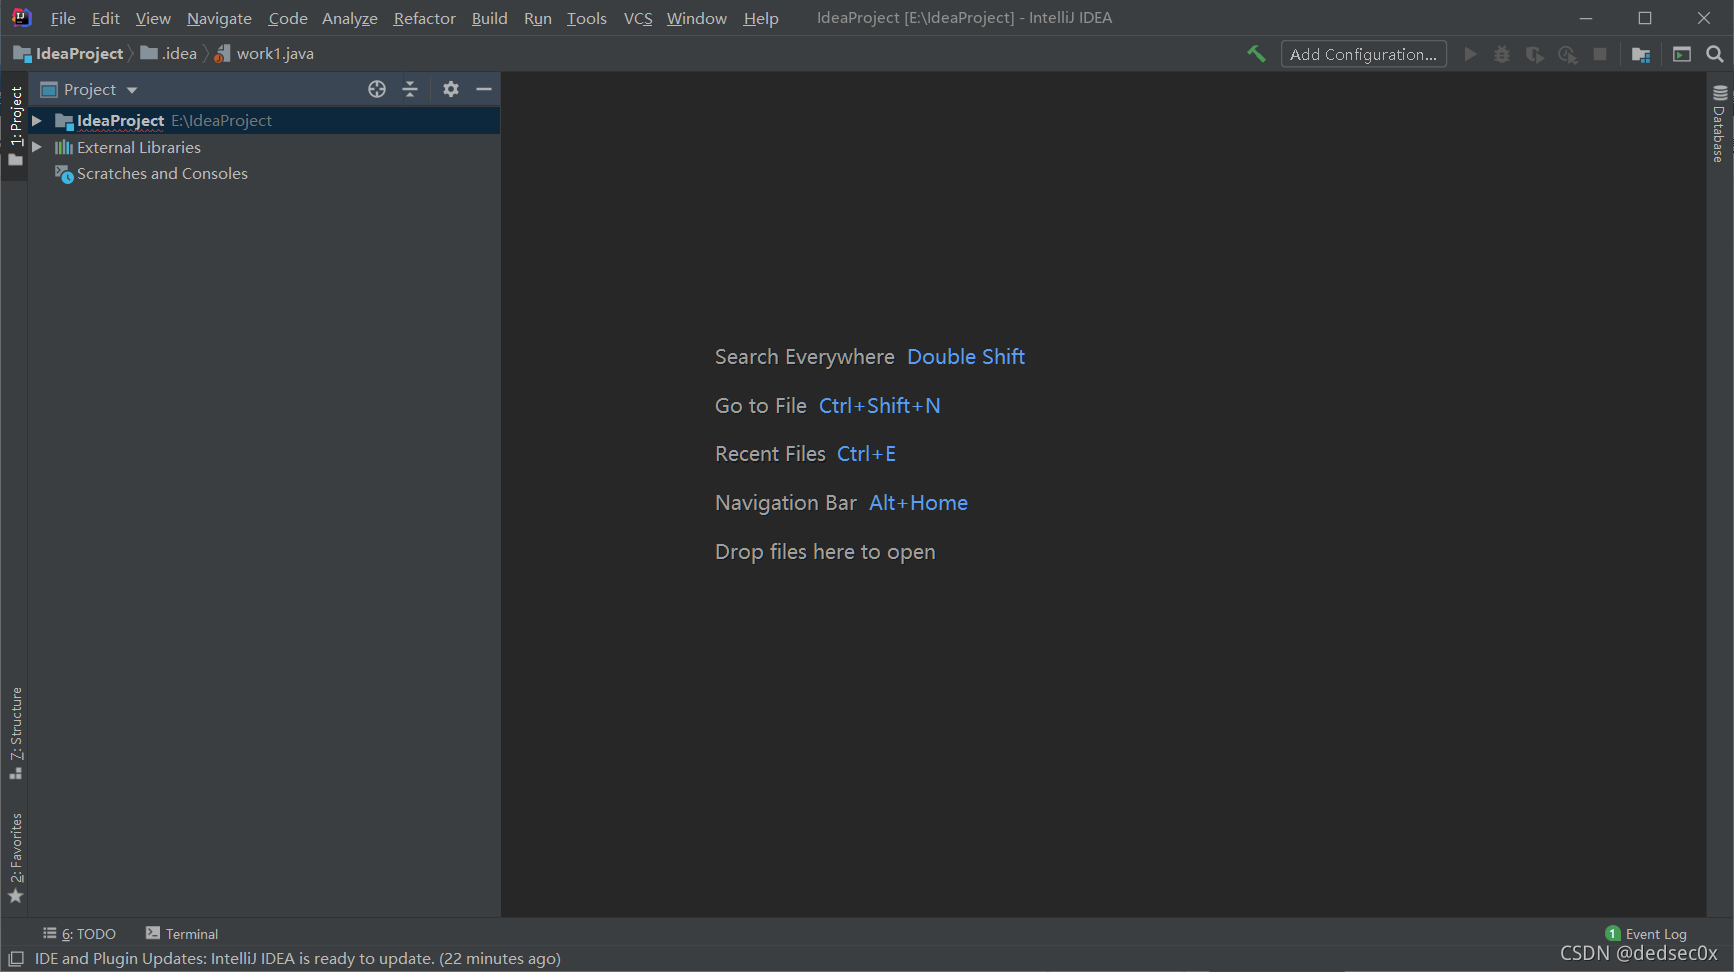The height and width of the screenshot is (972, 1734).
Task: Open the Analyze menu
Action: pyautogui.click(x=350, y=18)
